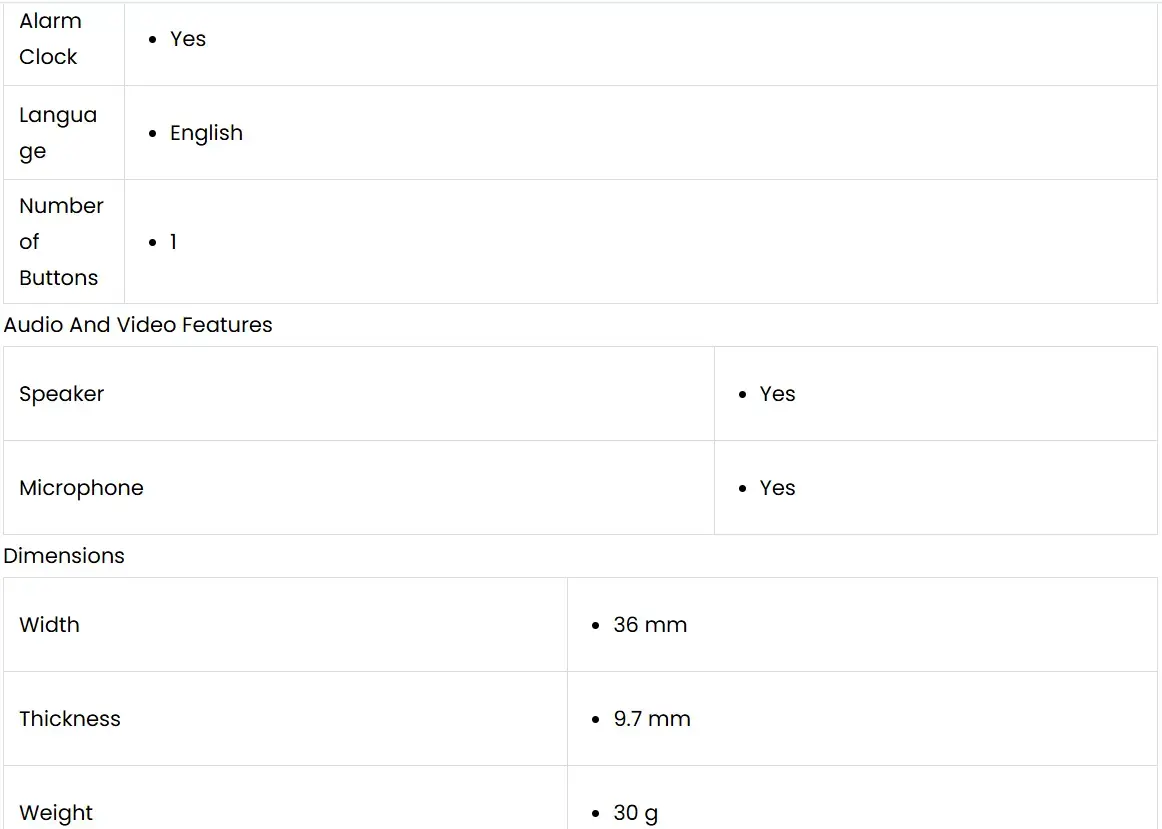
Task: Click the bullet beside the 36 mm value
Action: click(597, 626)
